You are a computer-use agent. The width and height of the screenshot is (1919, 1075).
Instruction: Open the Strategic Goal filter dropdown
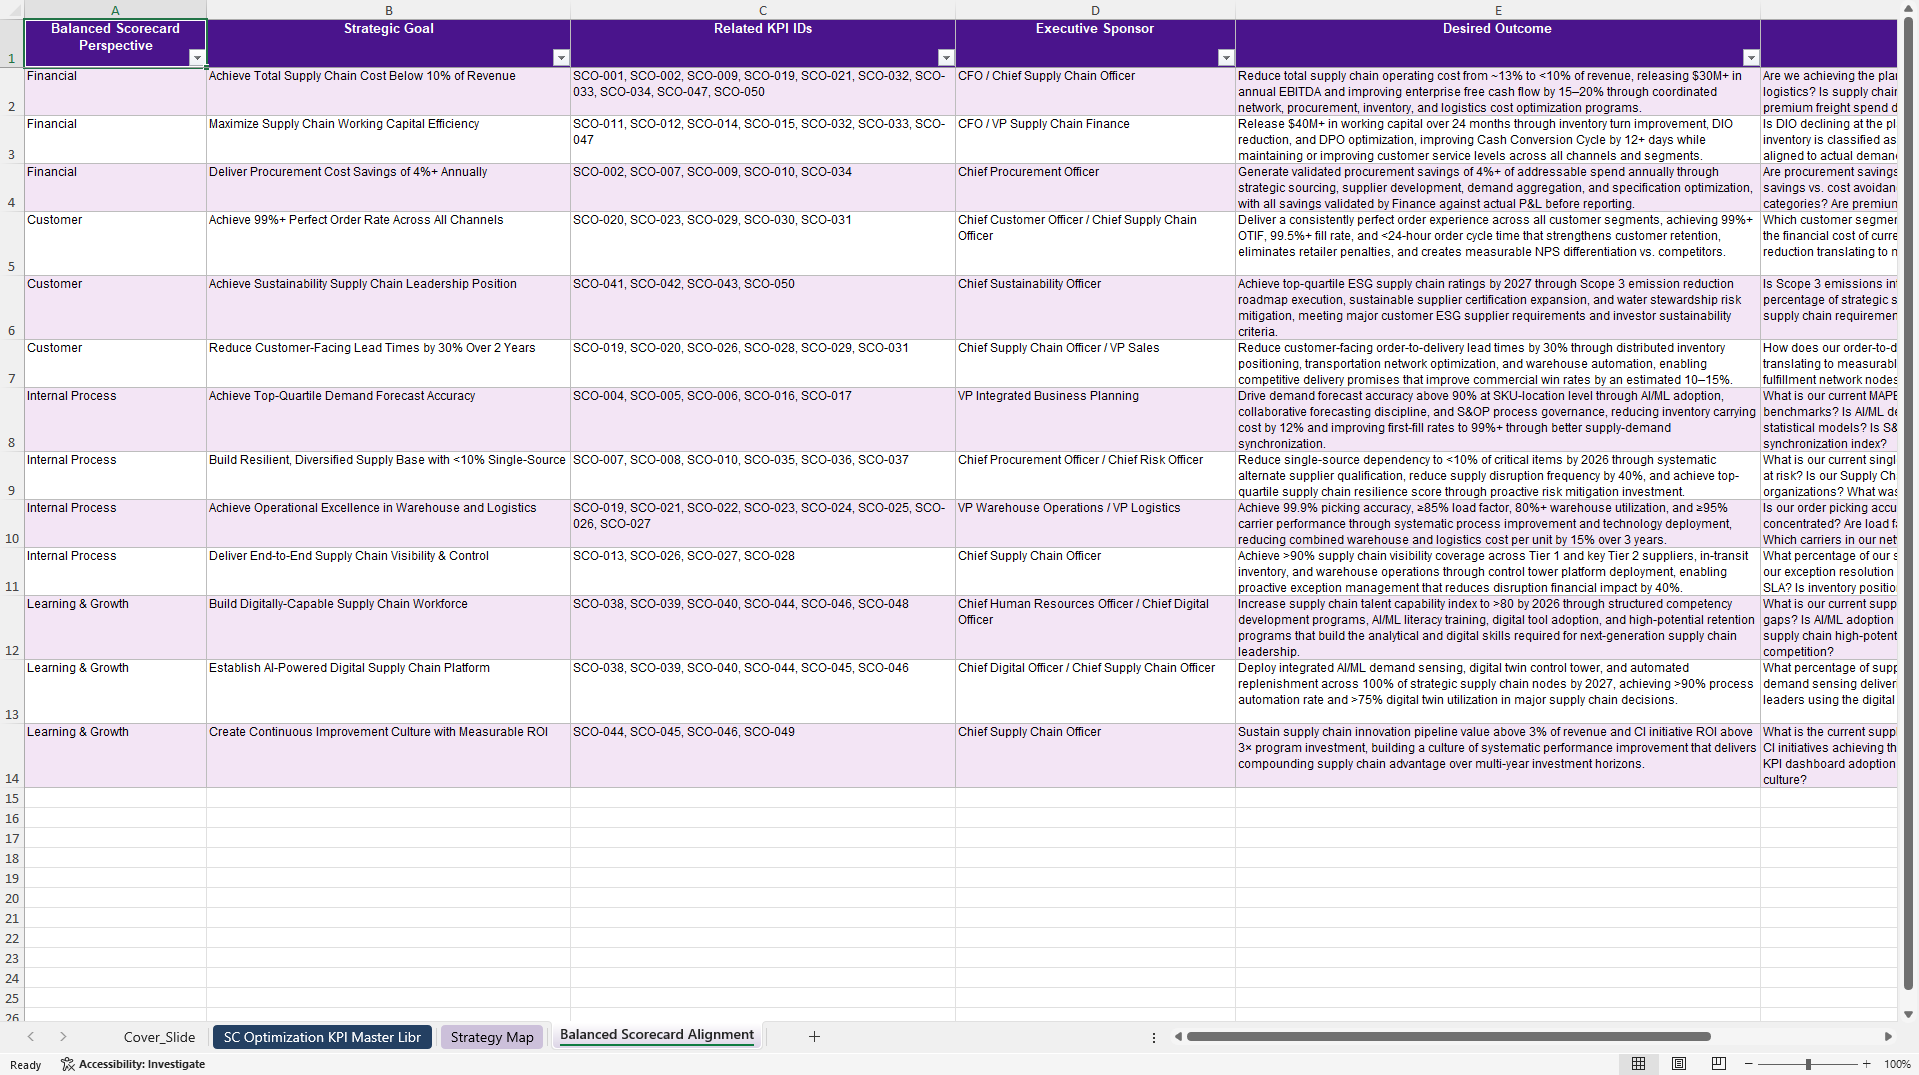tap(561, 58)
